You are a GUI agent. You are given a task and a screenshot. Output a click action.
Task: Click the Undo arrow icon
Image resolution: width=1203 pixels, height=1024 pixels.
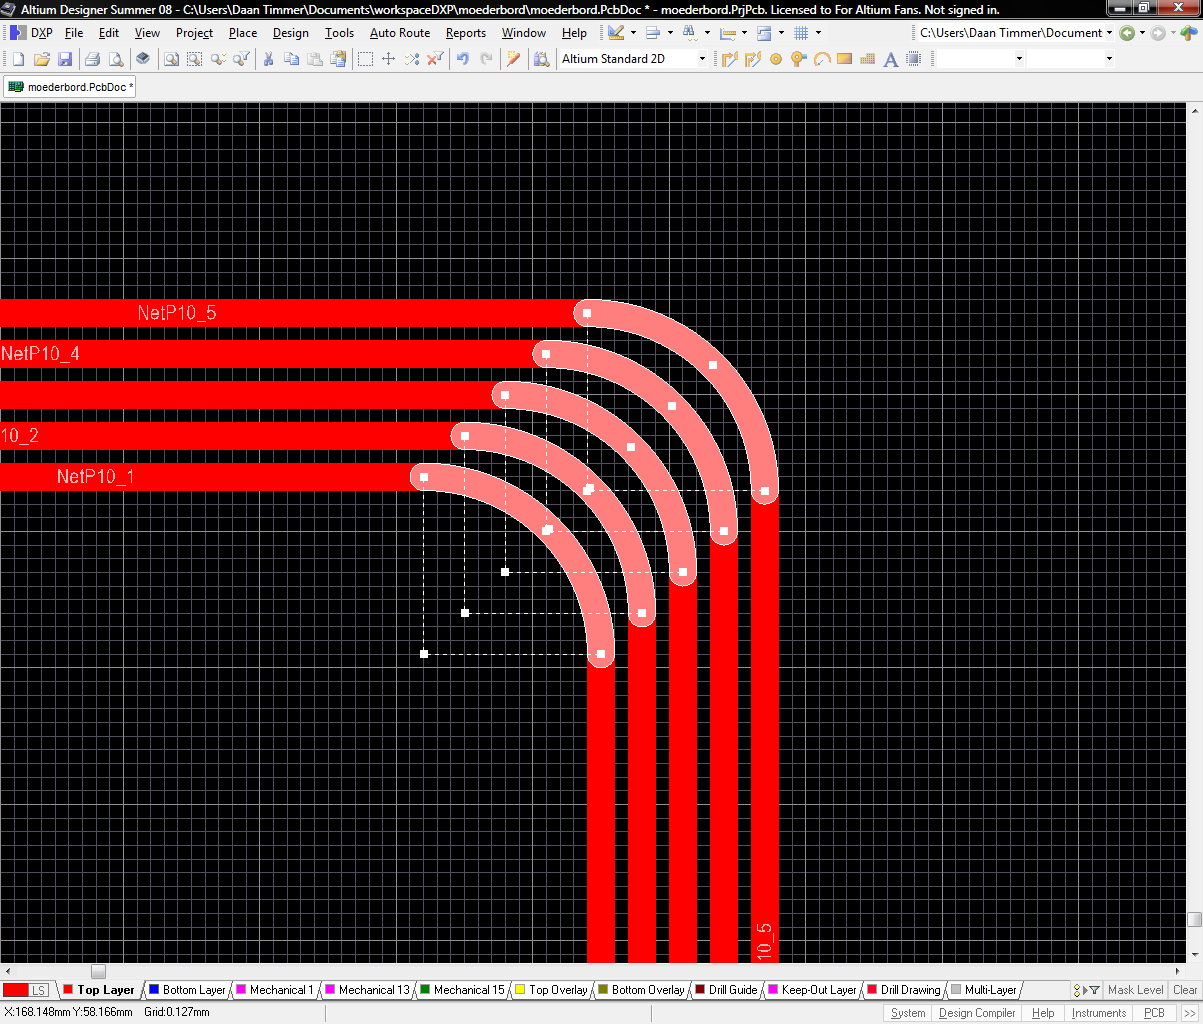point(463,59)
